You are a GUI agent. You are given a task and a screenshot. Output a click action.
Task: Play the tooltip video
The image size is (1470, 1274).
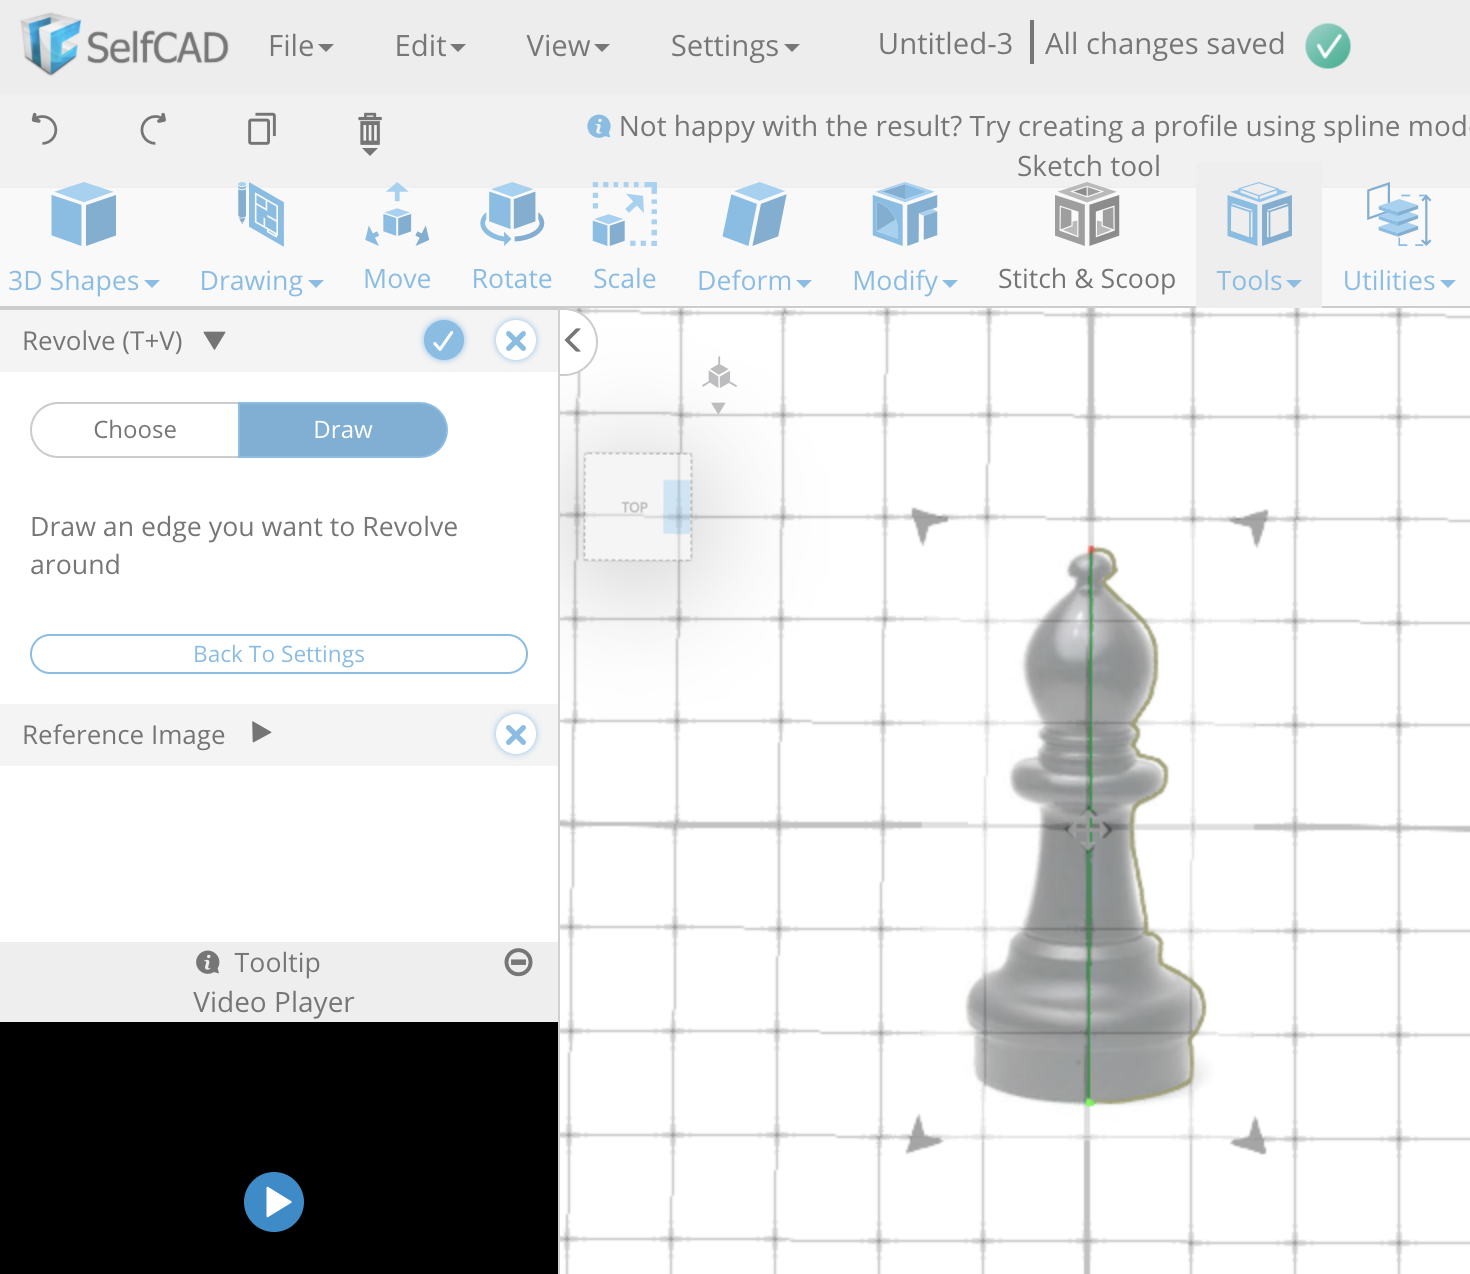[x=274, y=1202]
